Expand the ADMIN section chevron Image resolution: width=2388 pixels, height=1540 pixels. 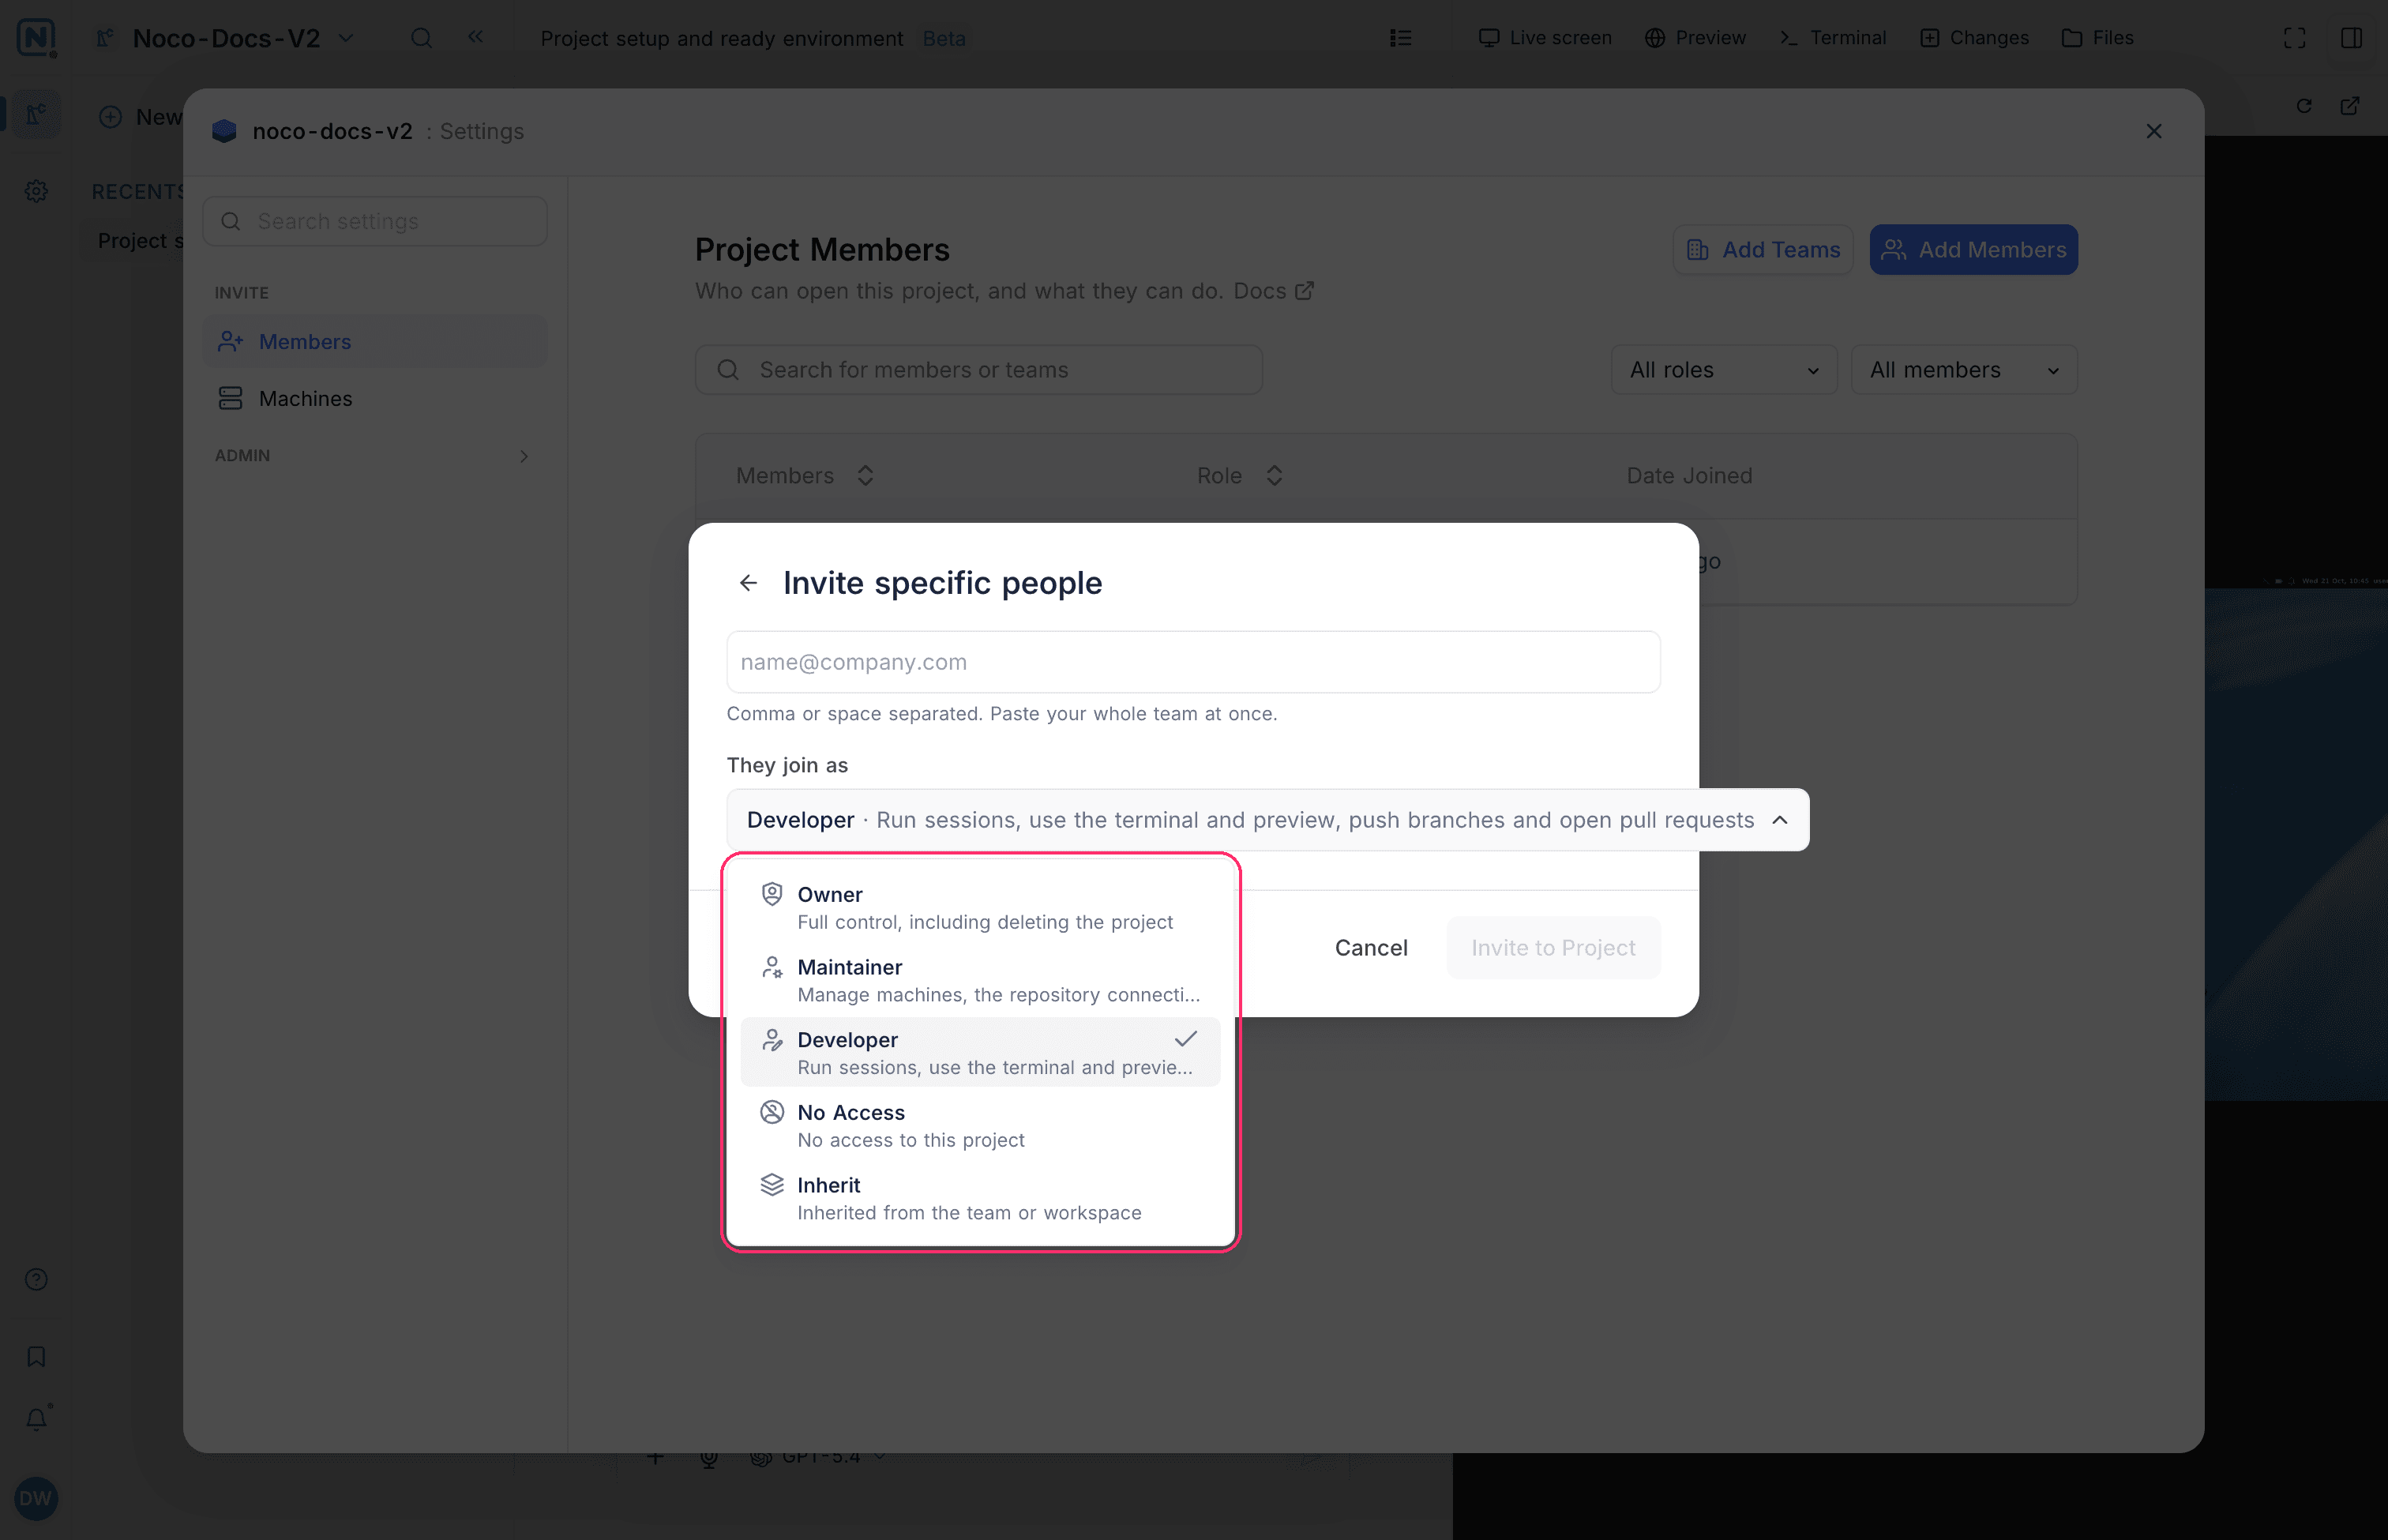pos(524,456)
